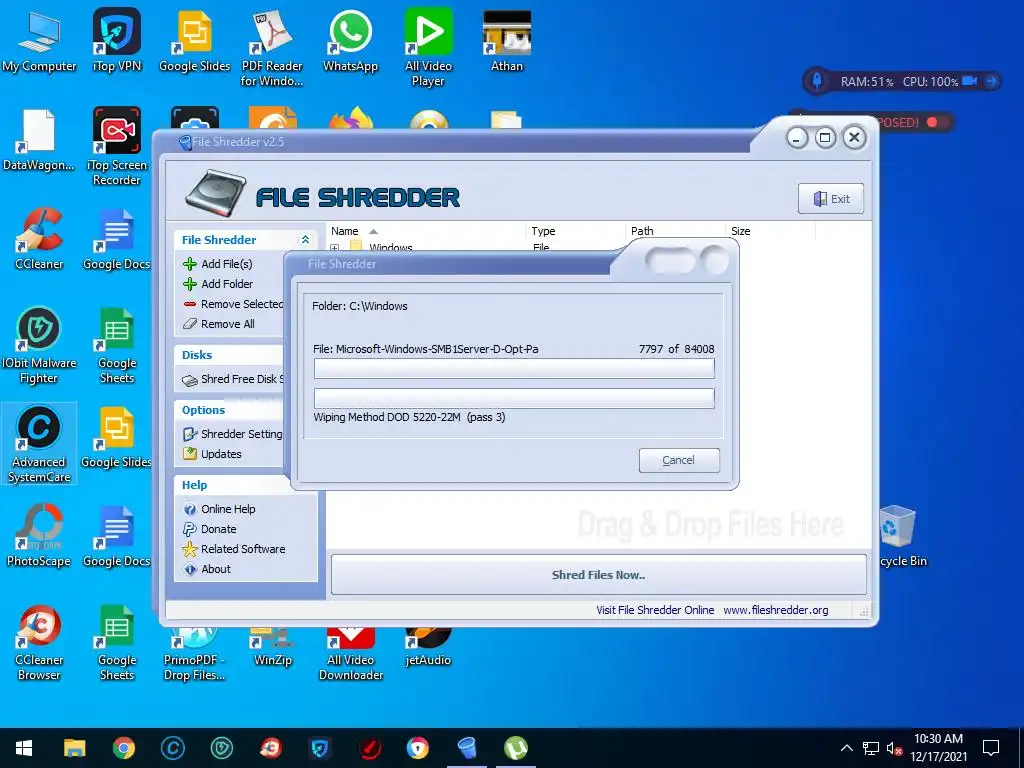This screenshot has width=1024, height=768.
Task: Cancel the shredding progress dialog
Action: (x=679, y=460)
